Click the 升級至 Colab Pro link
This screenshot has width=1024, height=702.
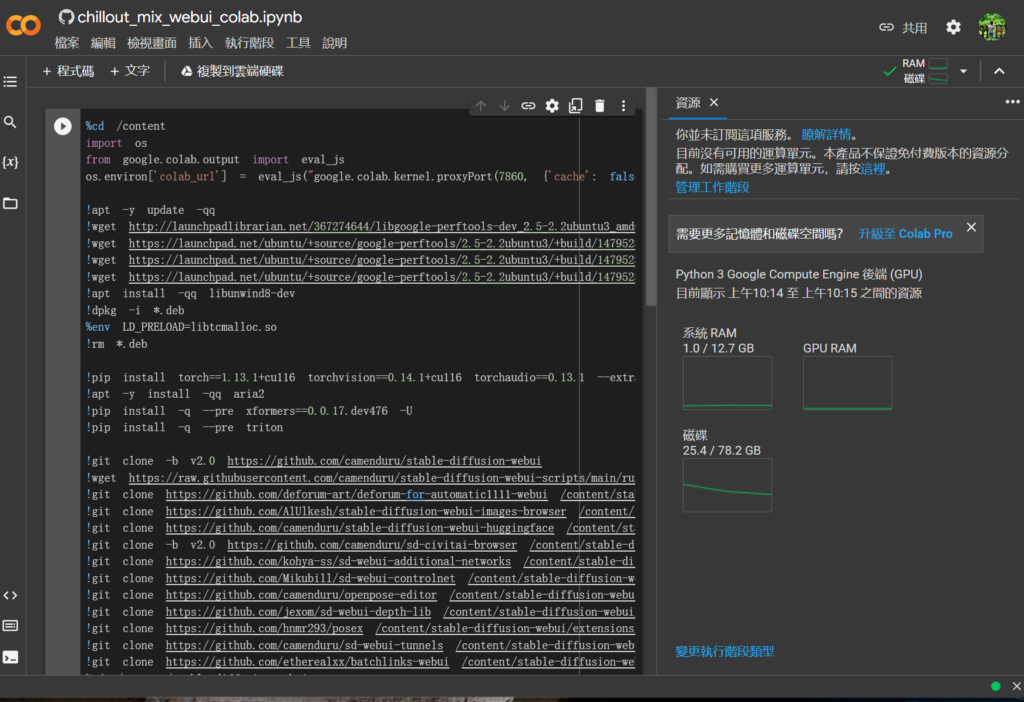(905, 233)
